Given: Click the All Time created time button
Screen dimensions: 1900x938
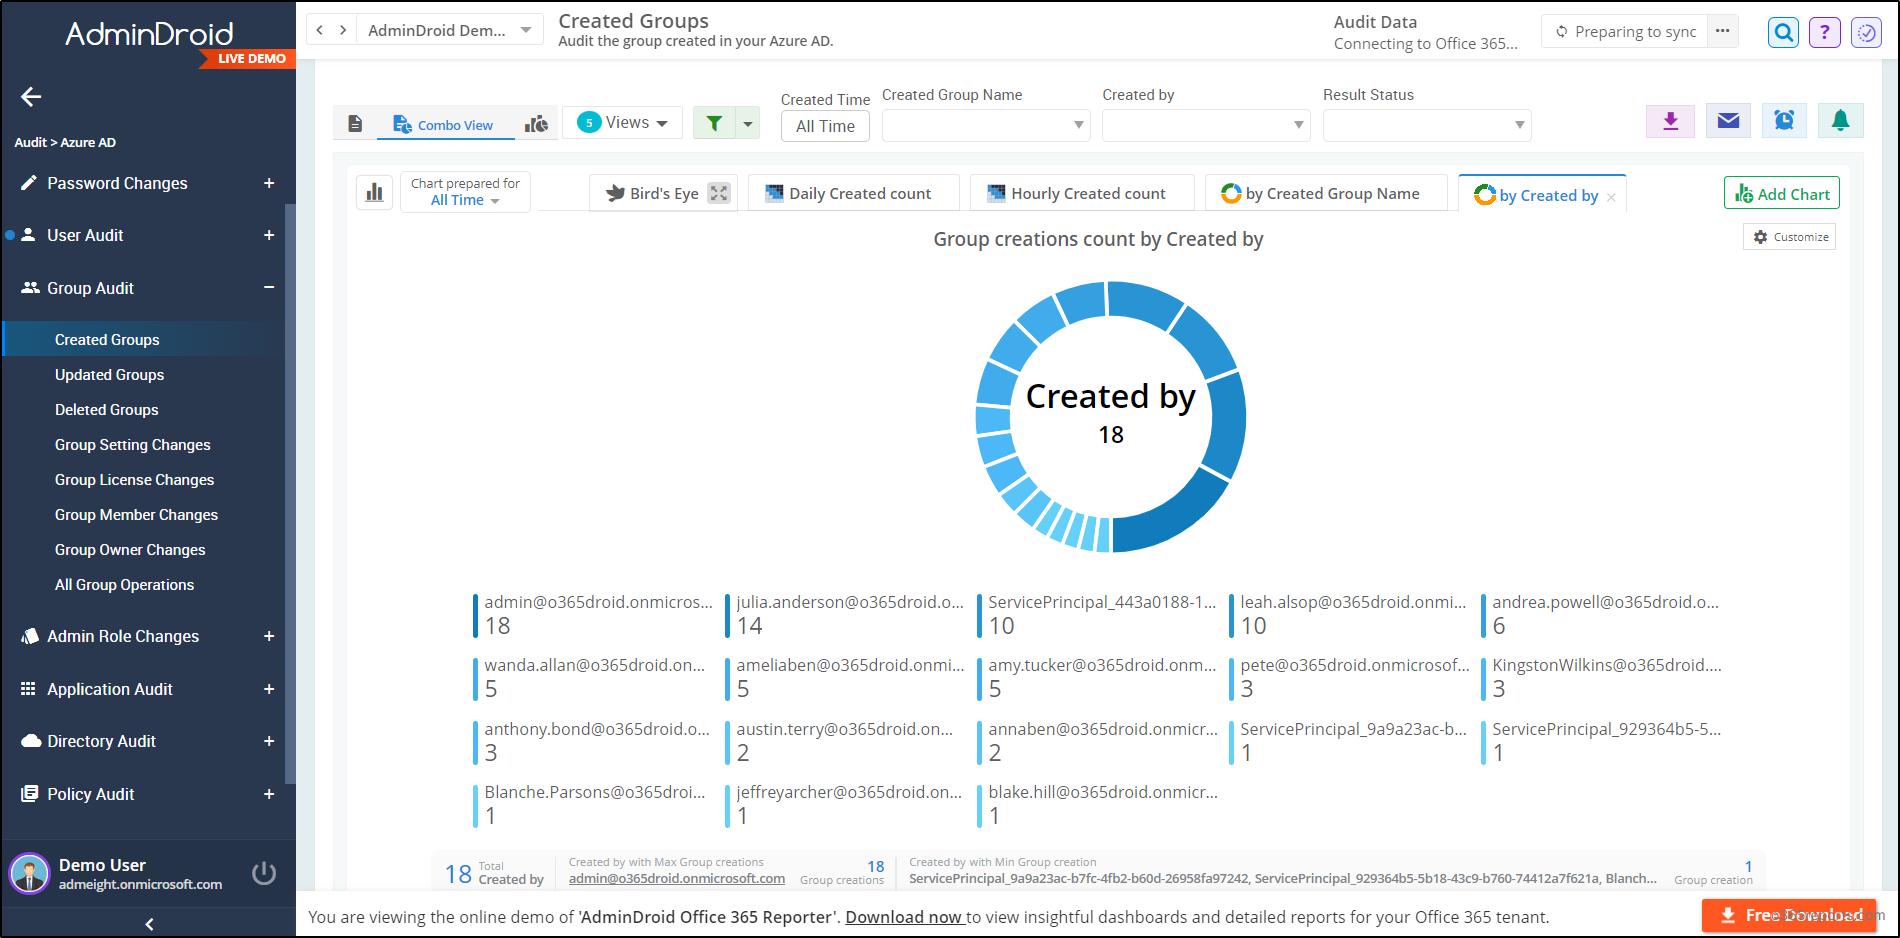Looking at the screenshot, I should [x=825, y=126].
